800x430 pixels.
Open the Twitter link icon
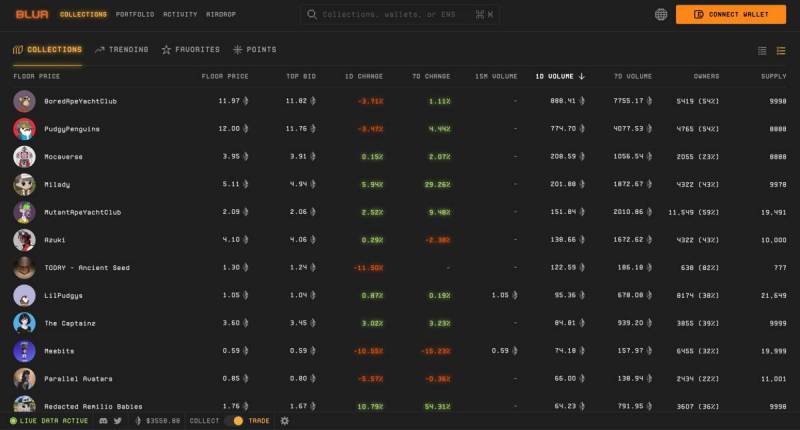[118, 421]
